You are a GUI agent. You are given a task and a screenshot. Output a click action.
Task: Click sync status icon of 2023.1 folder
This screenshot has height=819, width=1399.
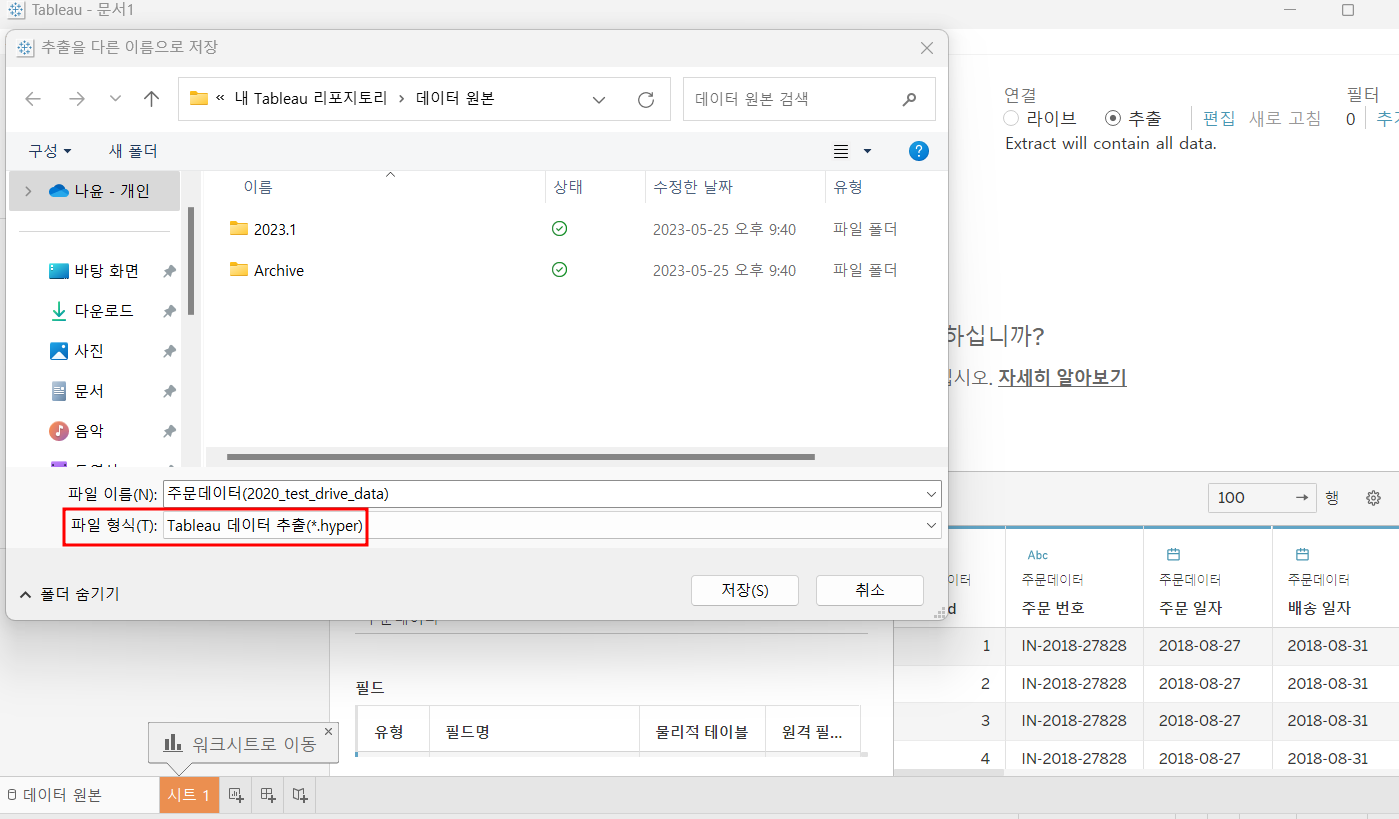tap(560, 229)
